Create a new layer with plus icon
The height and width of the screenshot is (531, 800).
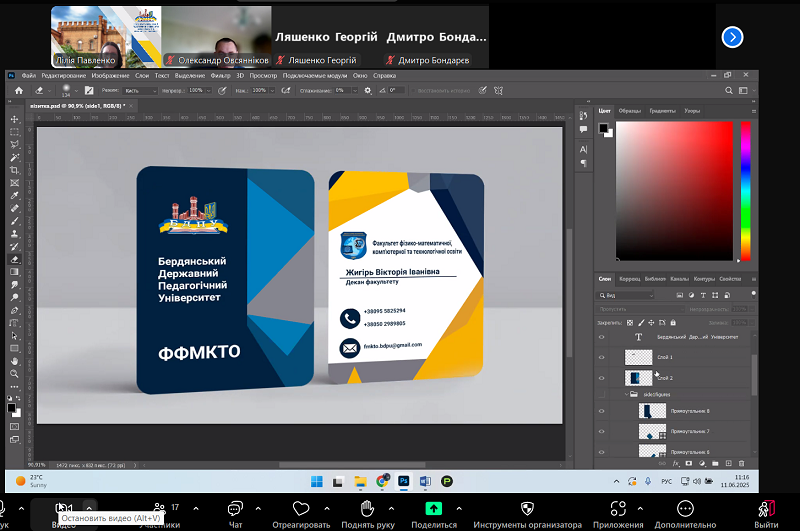728,463
